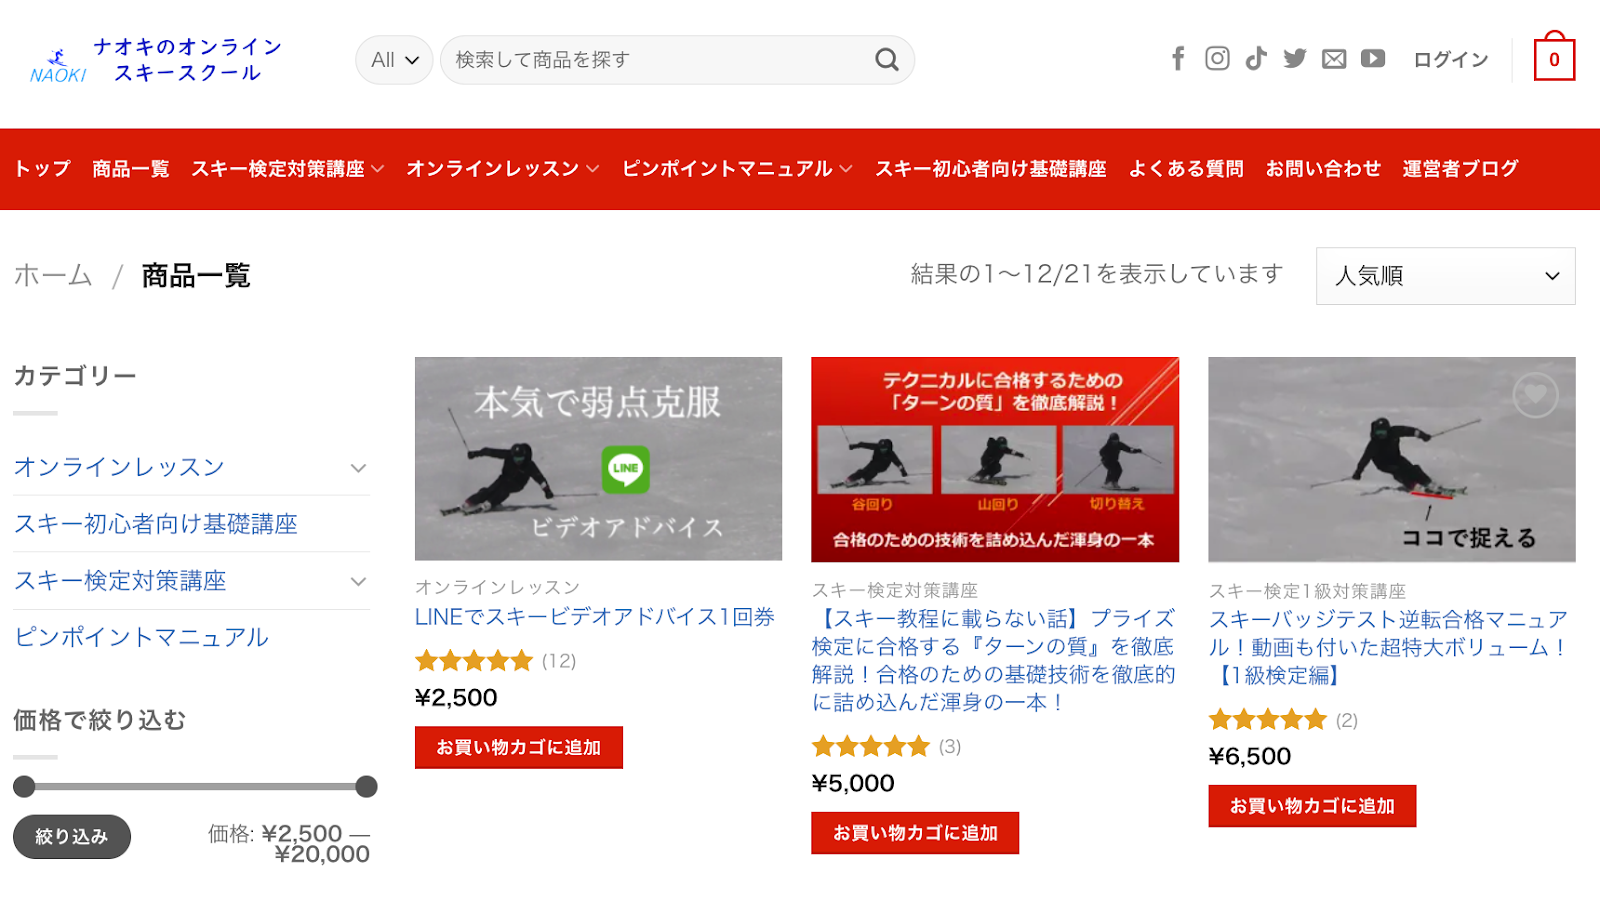Viewport: 1600px width, 900px height.
Task: Open the All category search dropdown
Action: [394, 60]
